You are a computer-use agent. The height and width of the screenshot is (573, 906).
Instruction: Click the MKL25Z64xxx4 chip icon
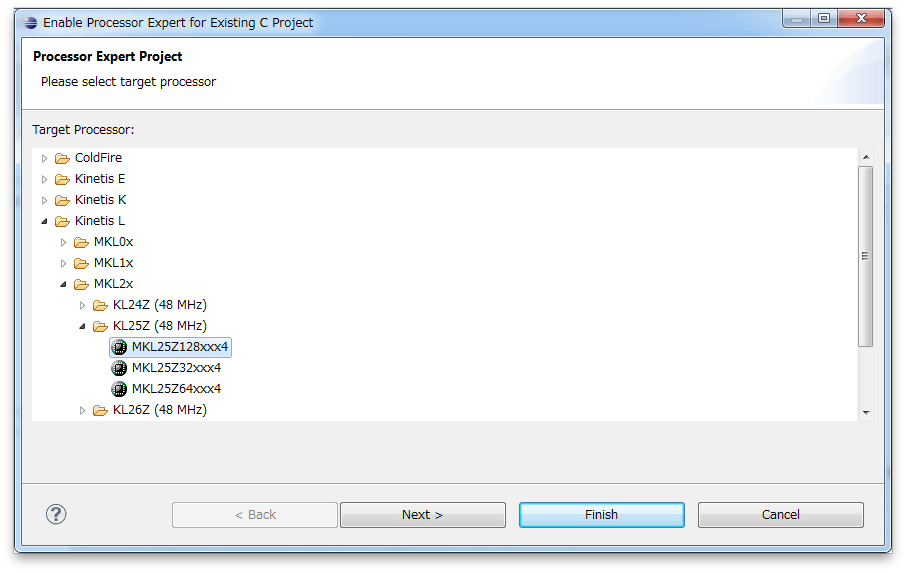click(x=119, y=389)
